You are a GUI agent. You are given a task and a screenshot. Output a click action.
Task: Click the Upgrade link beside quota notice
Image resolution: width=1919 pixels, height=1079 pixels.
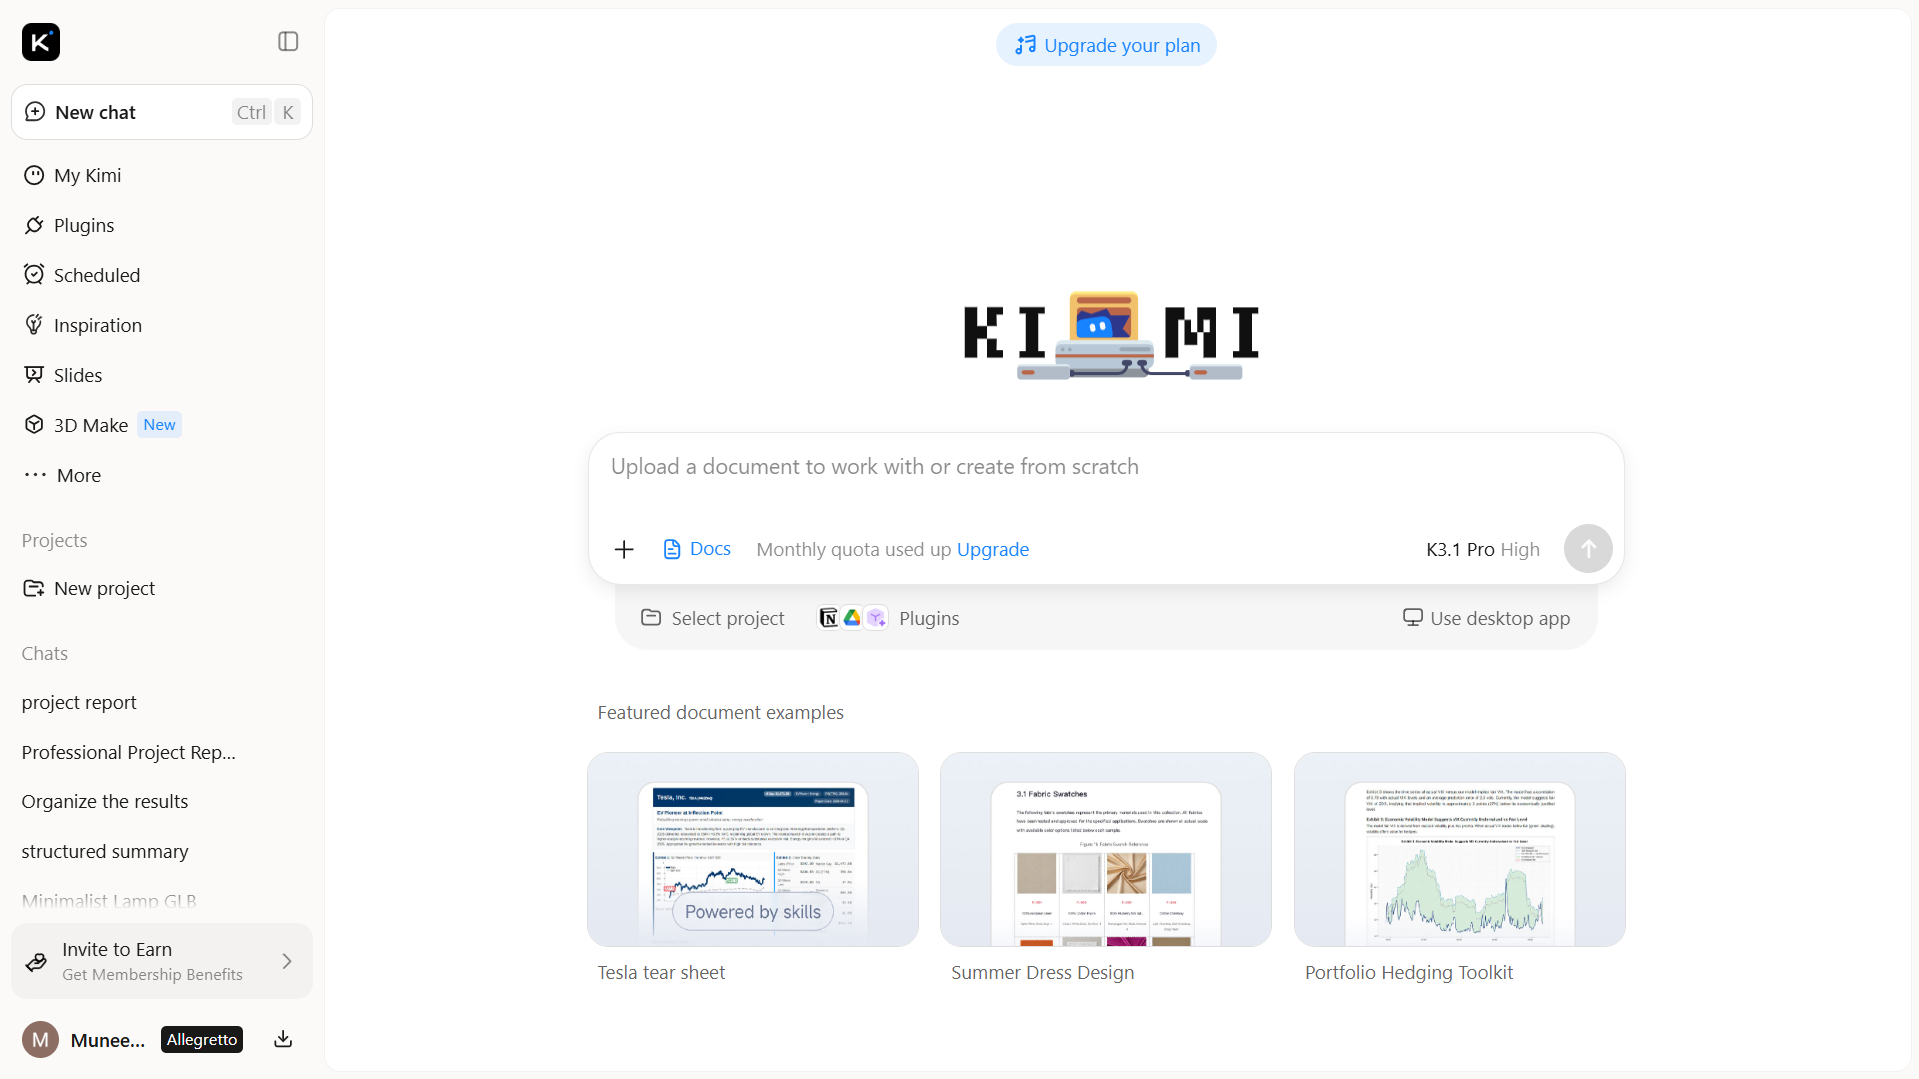coord(993,549)
